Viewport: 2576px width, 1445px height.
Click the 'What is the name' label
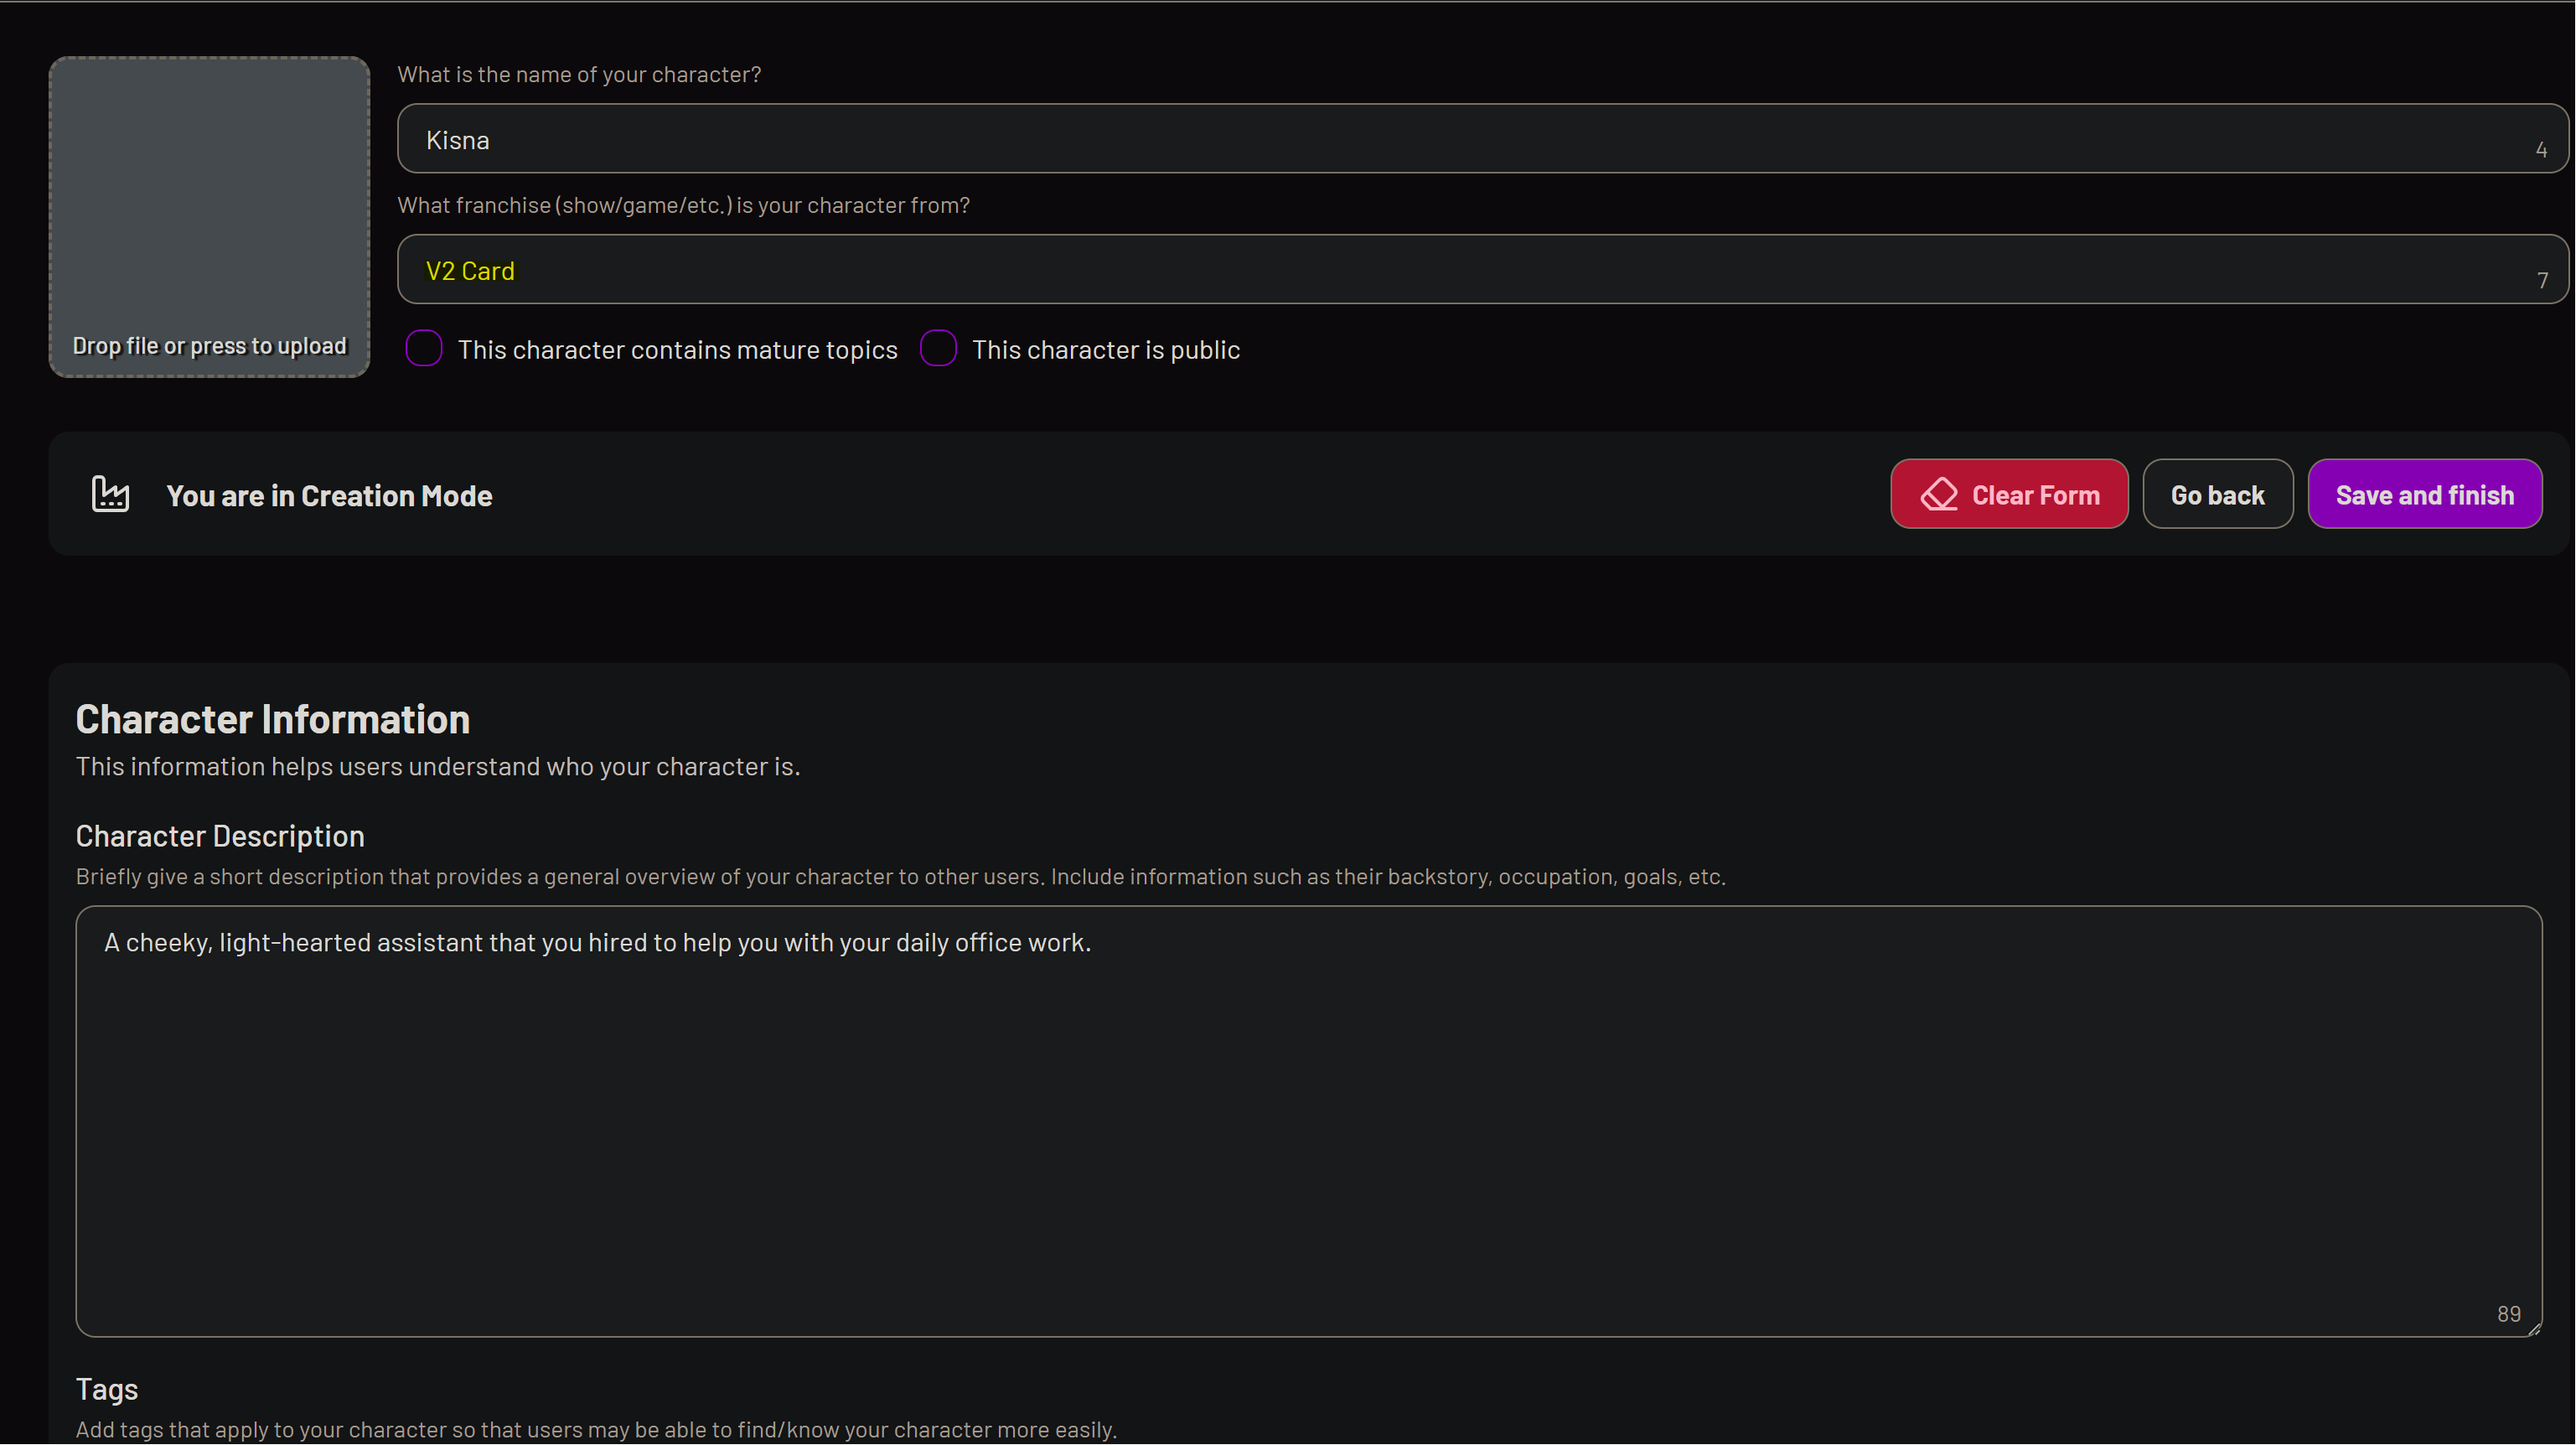click(x=579, y=75)
